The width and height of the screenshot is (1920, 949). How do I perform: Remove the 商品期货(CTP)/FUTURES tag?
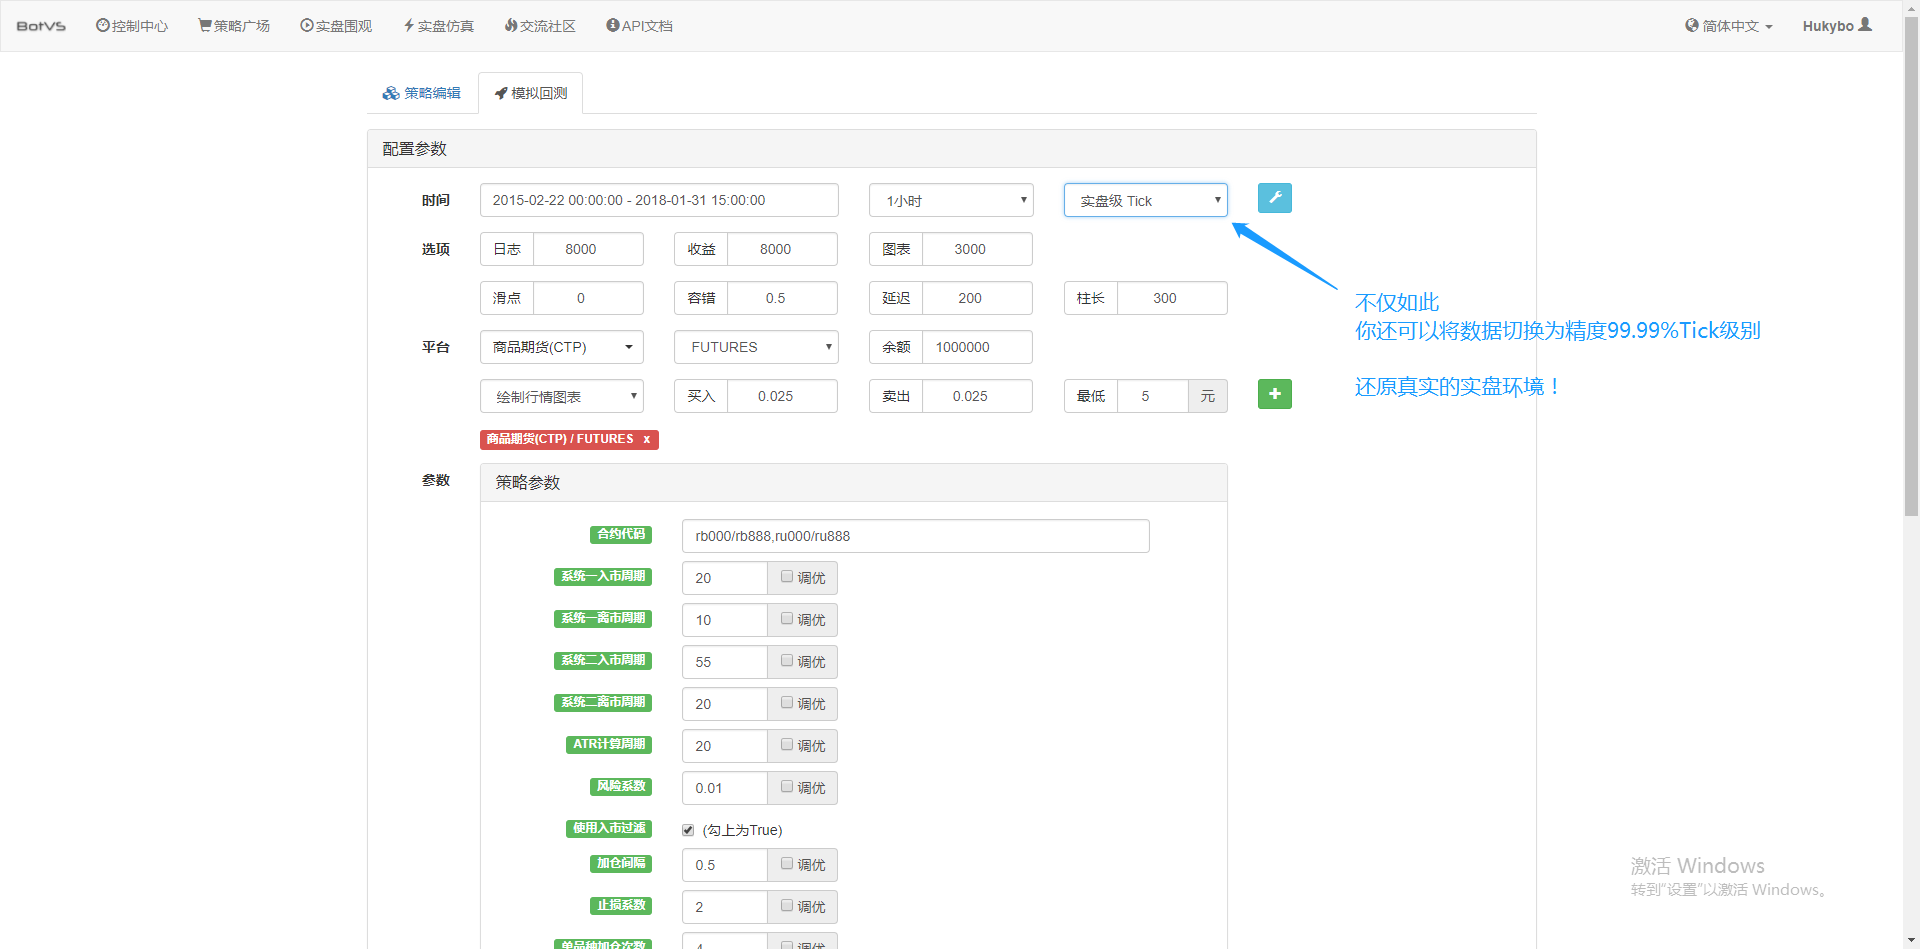coord(647,439)
